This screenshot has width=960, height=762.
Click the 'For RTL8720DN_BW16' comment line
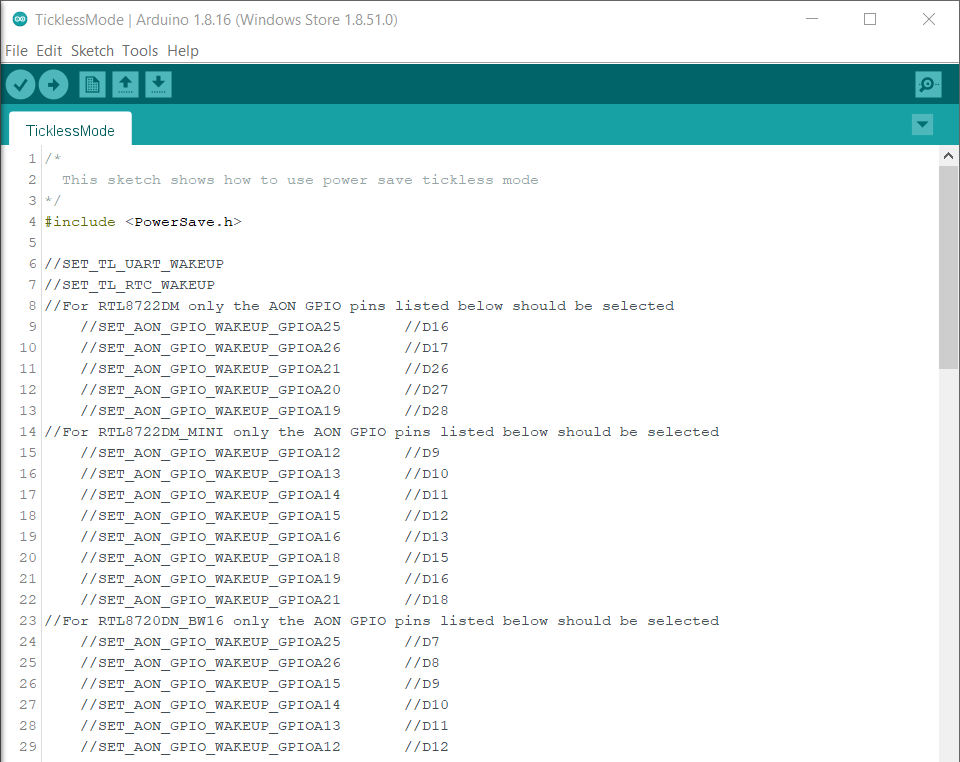click(x=382, y=621)
